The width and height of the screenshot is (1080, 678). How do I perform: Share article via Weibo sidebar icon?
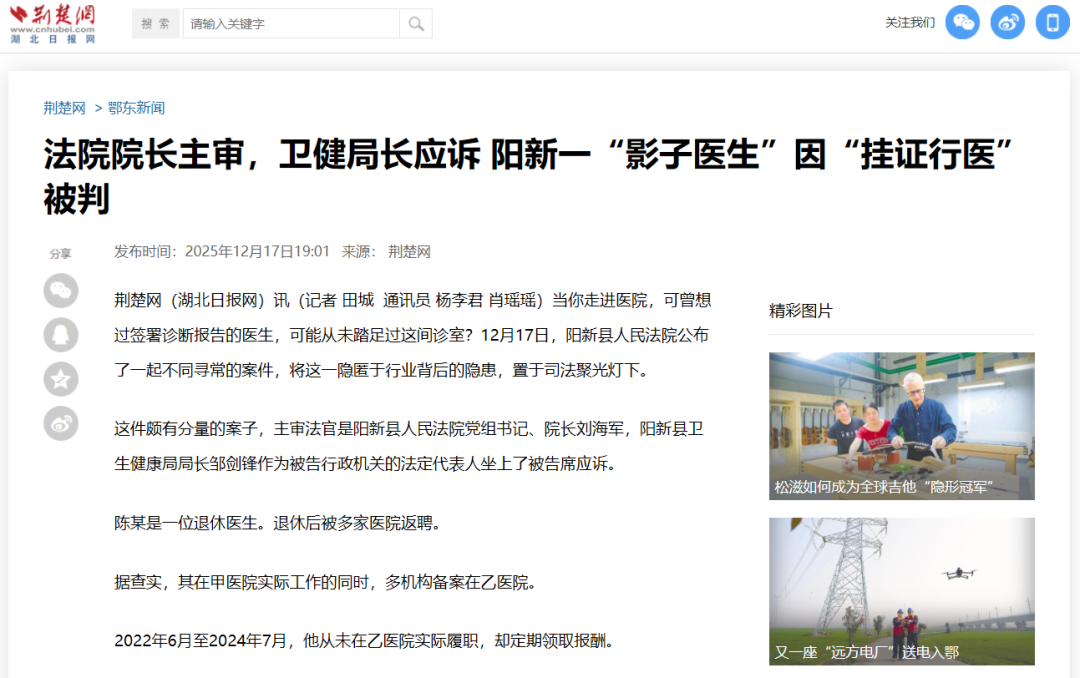click(61, 424)
